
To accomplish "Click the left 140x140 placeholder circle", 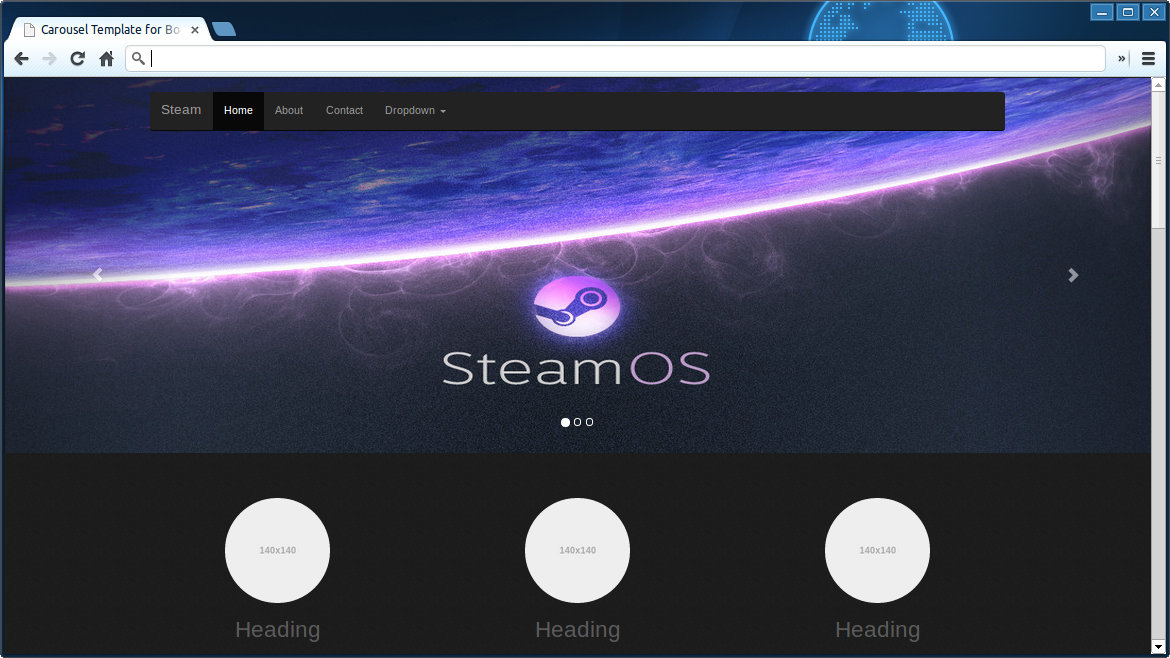I will click(x=278, y=551).
